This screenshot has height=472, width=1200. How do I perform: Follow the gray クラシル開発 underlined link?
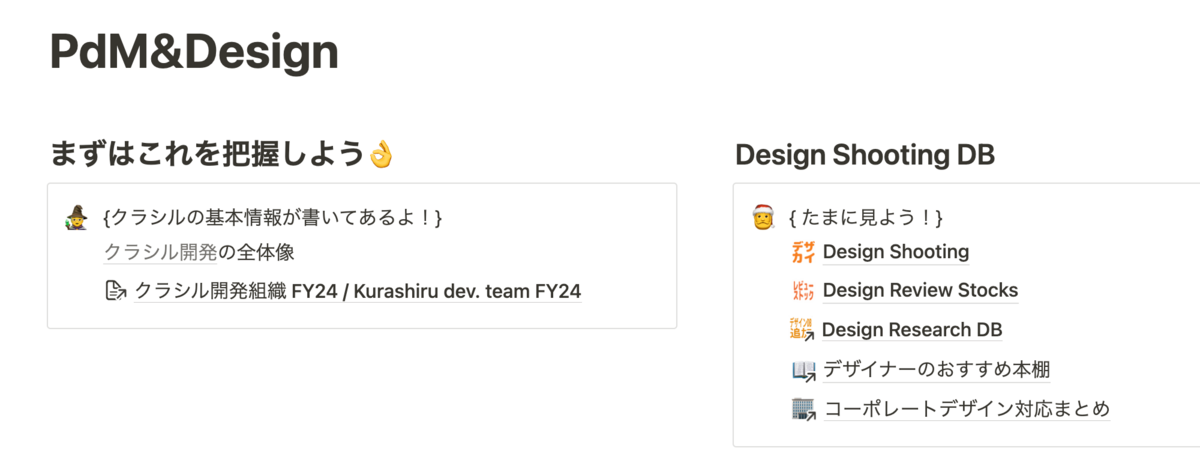pos(160,252)
